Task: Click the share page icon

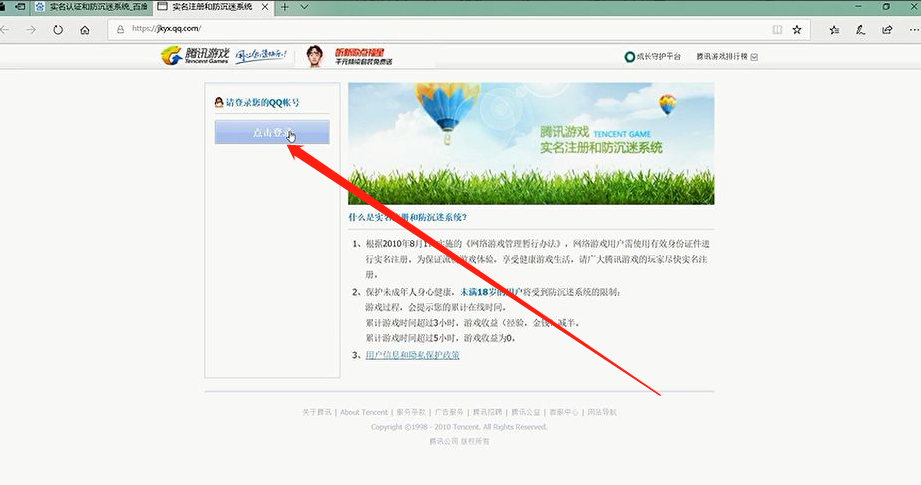Action: point(887,29)
